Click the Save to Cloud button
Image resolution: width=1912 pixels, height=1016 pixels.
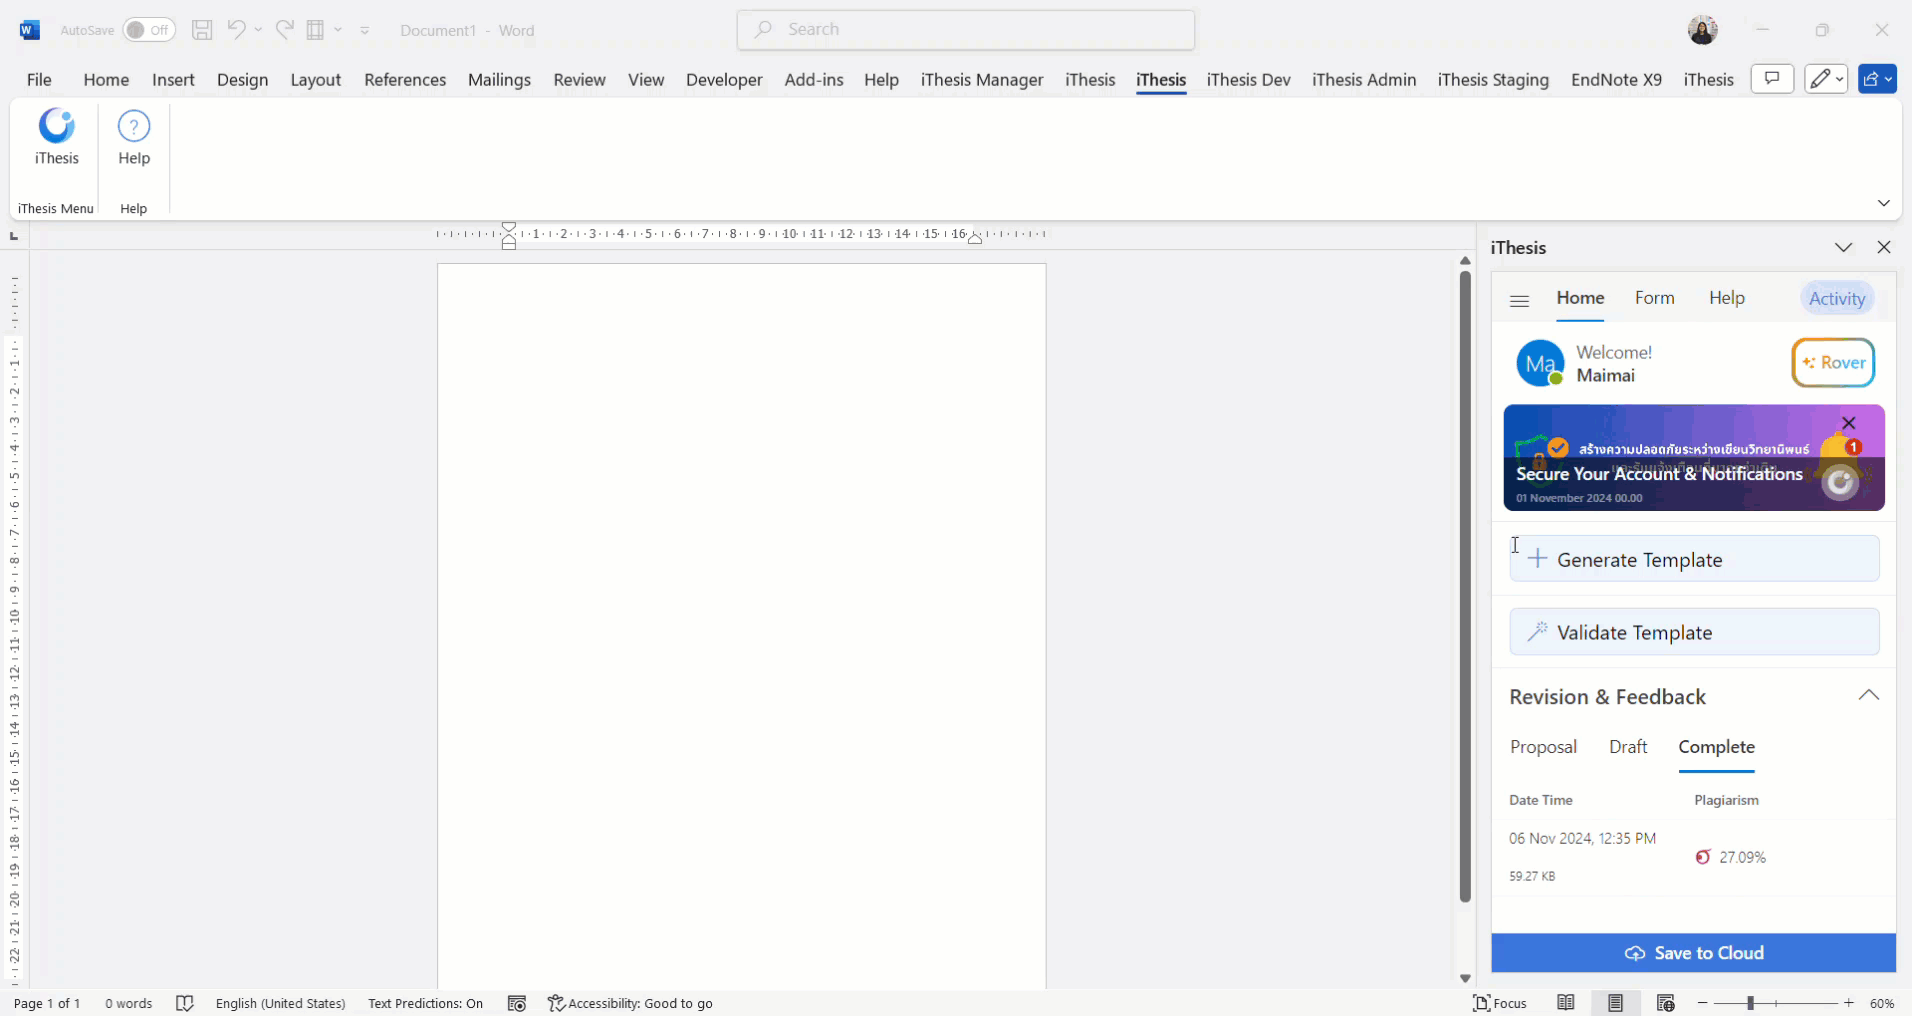point(1694,953)
